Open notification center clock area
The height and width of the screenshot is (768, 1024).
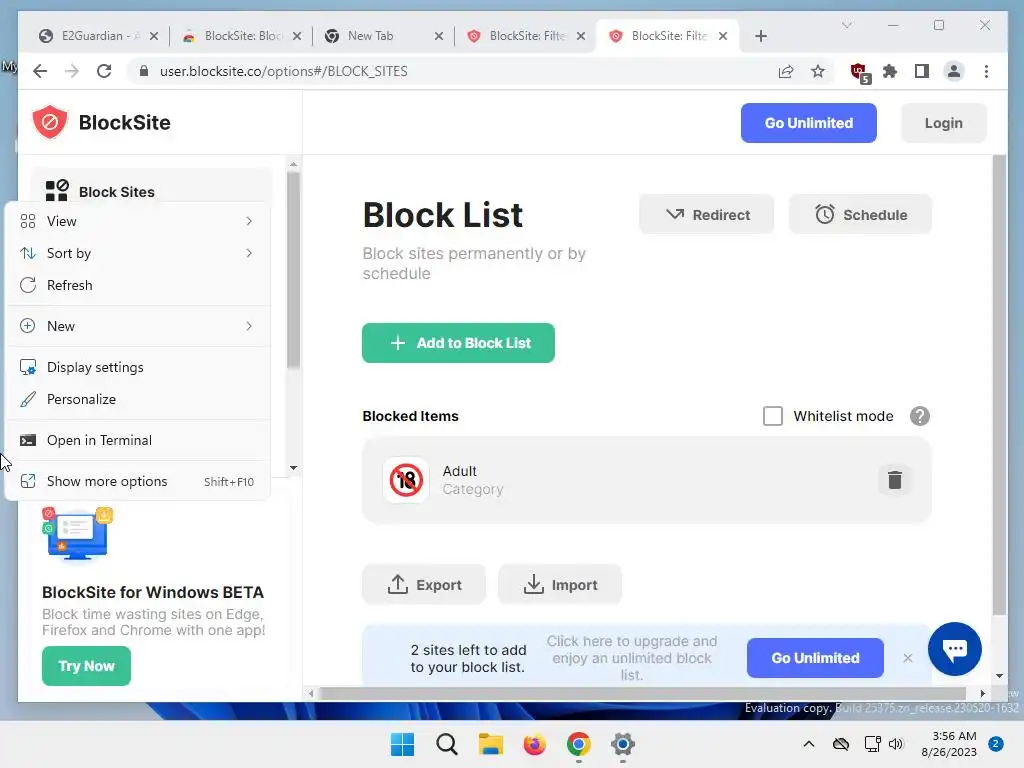[x=949, y=744]
